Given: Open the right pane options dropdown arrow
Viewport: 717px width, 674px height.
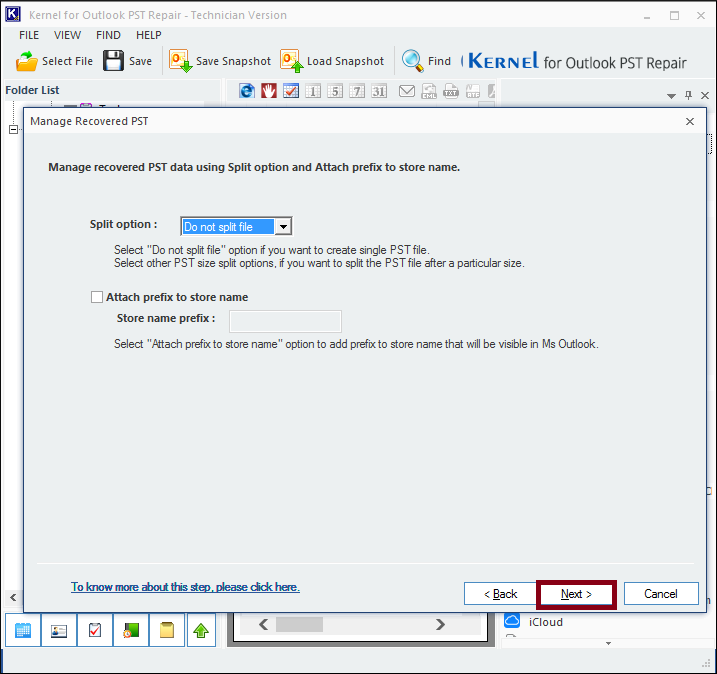Looking at the screenshot, I should point(671,96).
